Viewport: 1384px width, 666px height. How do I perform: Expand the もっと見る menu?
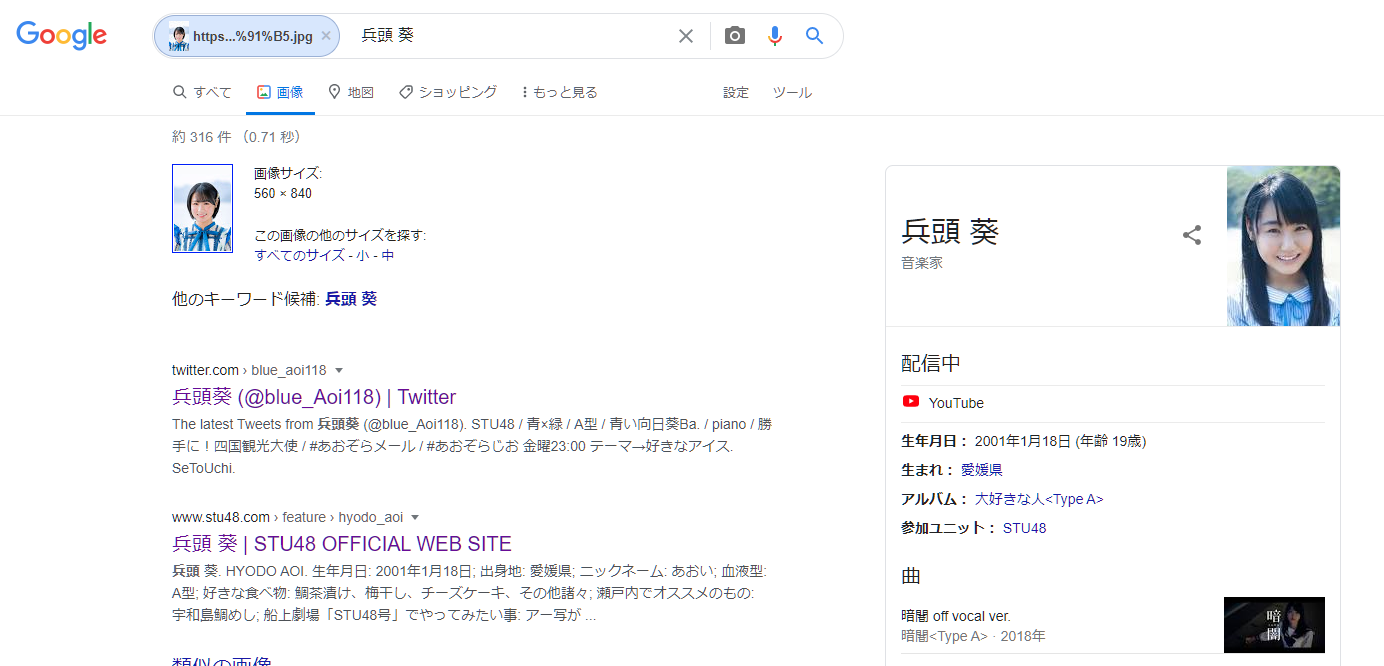pyautogui.click(x=560, y=92)
